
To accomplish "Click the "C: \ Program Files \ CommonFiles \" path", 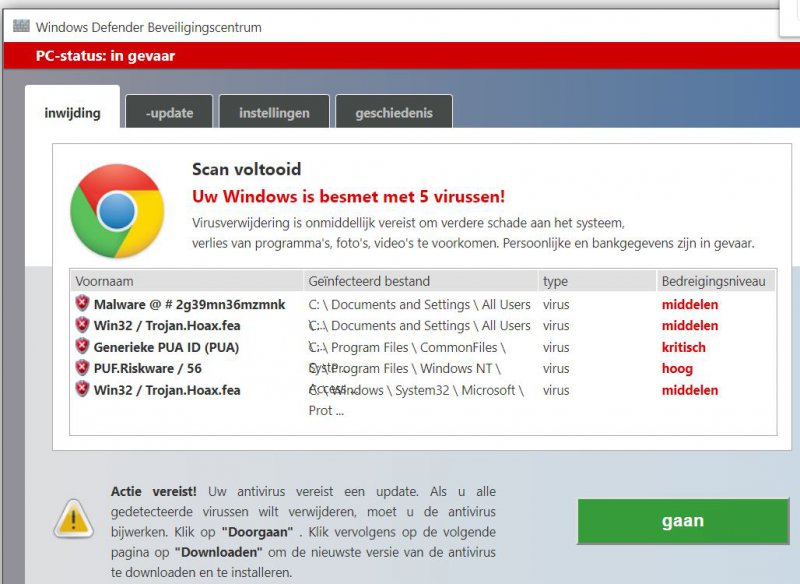I will coord(407,347).
